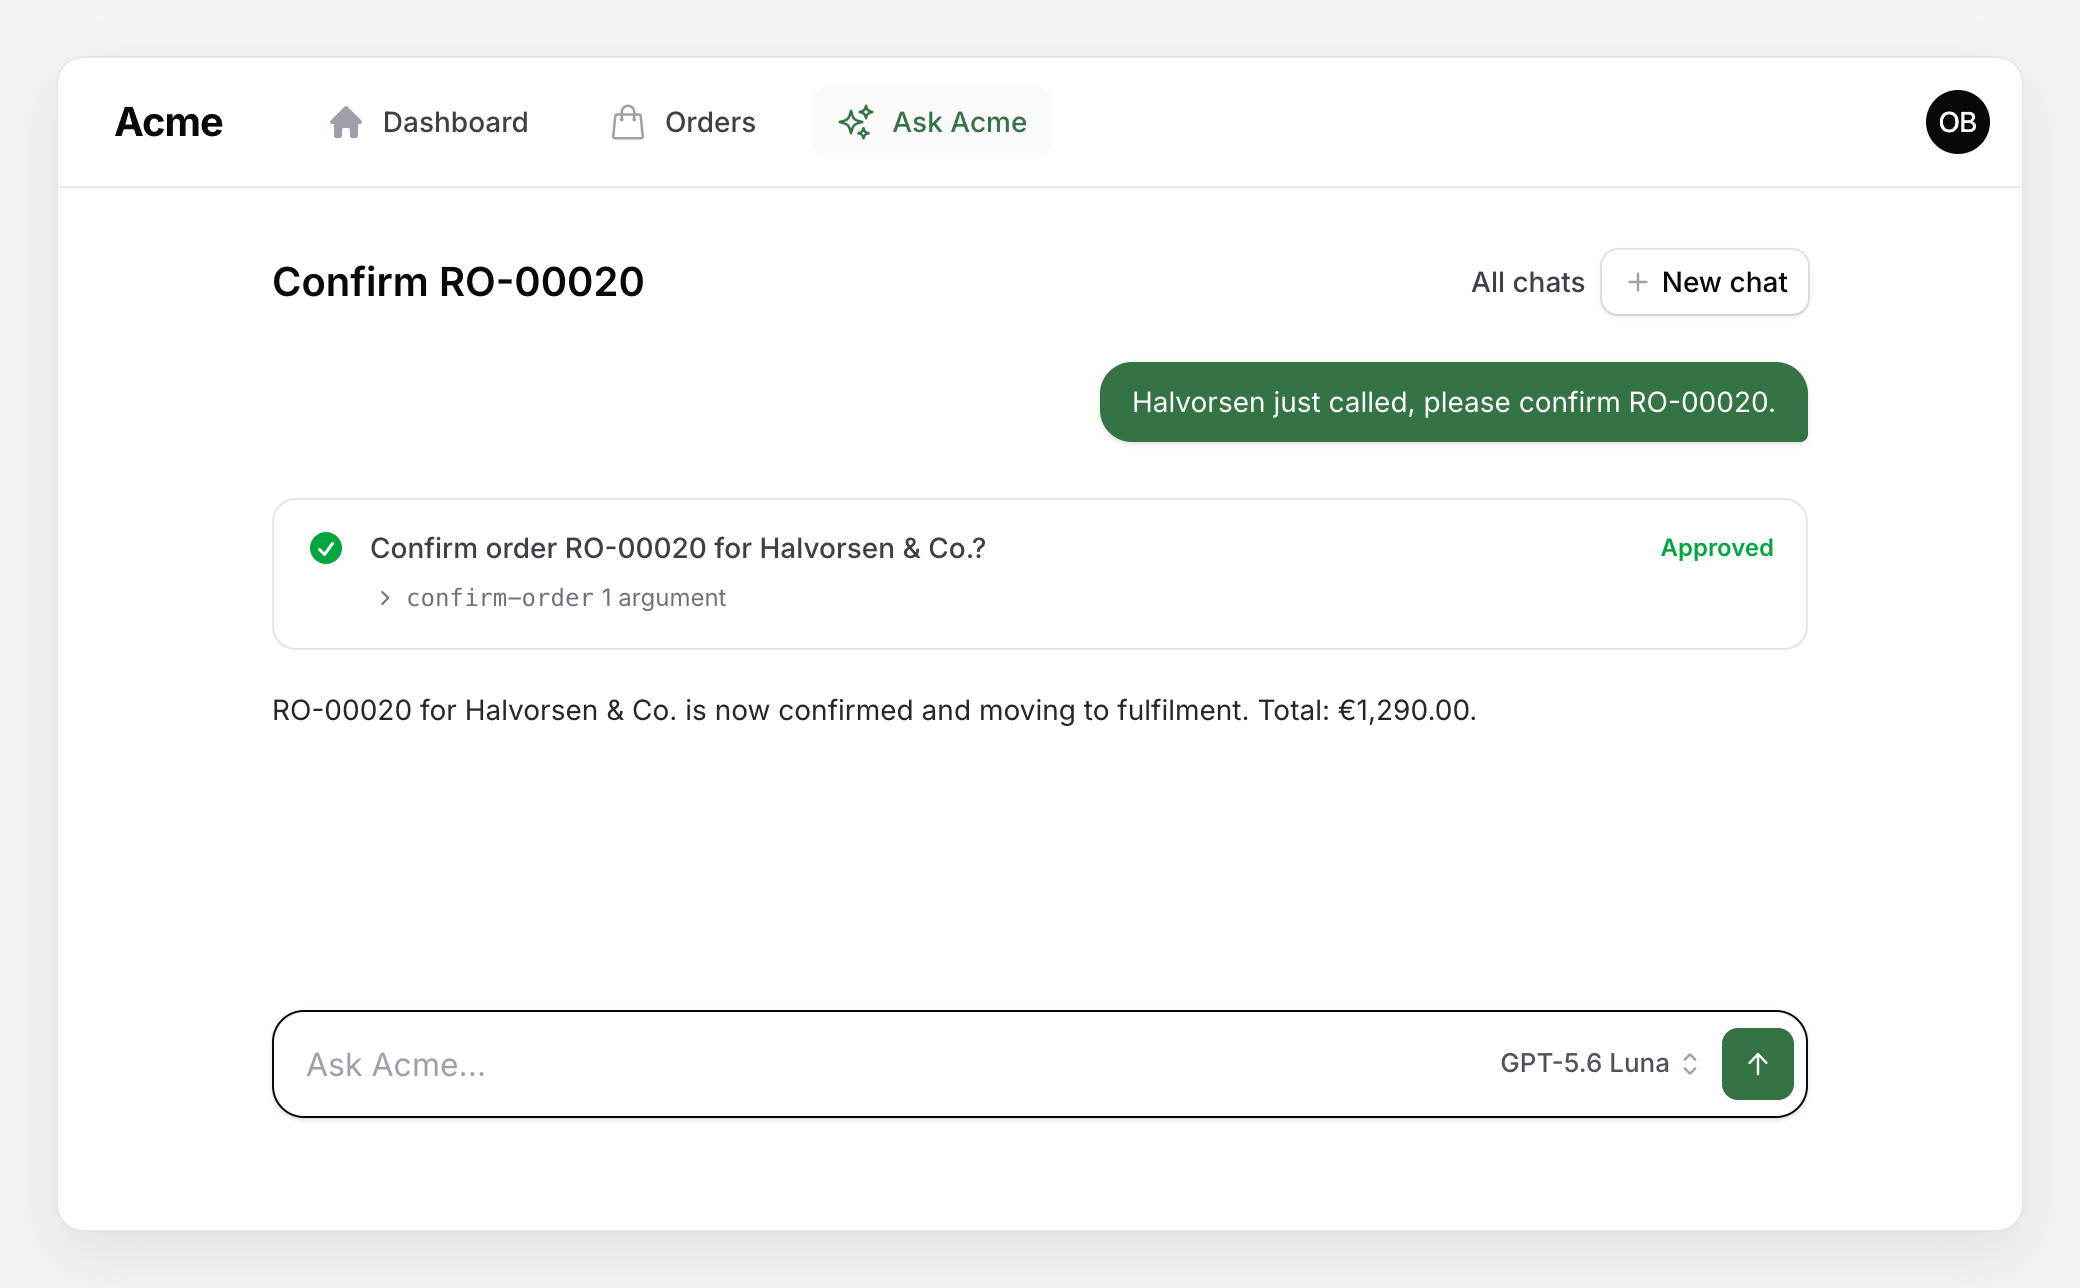
Task: Click the Approved status label
Action: pyautogui.click(x=1716, y=548)
